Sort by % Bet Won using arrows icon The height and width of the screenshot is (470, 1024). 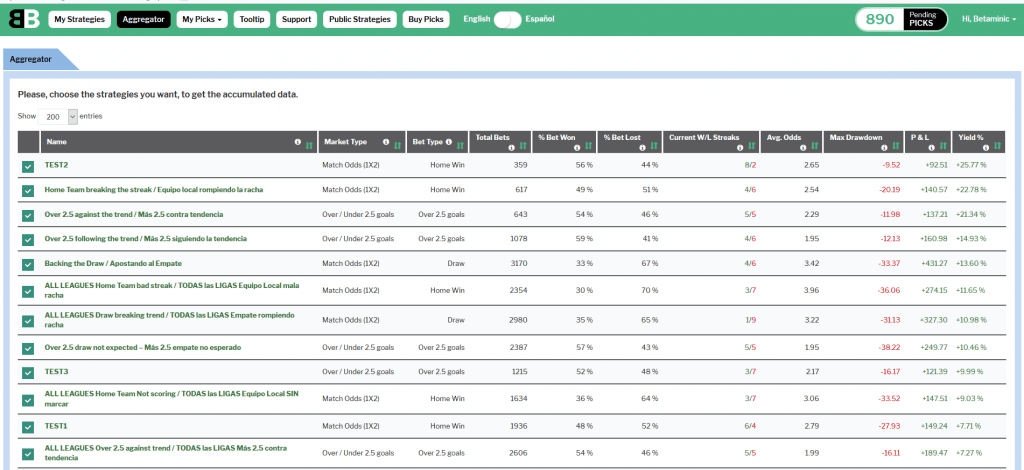(588, 146)
